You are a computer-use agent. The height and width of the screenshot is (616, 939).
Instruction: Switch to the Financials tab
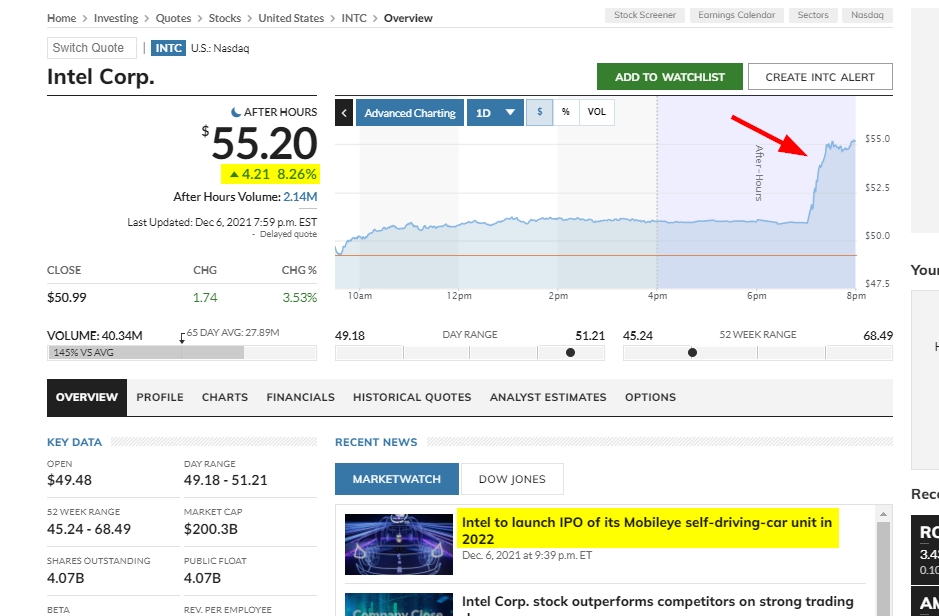tap(300, 397)
